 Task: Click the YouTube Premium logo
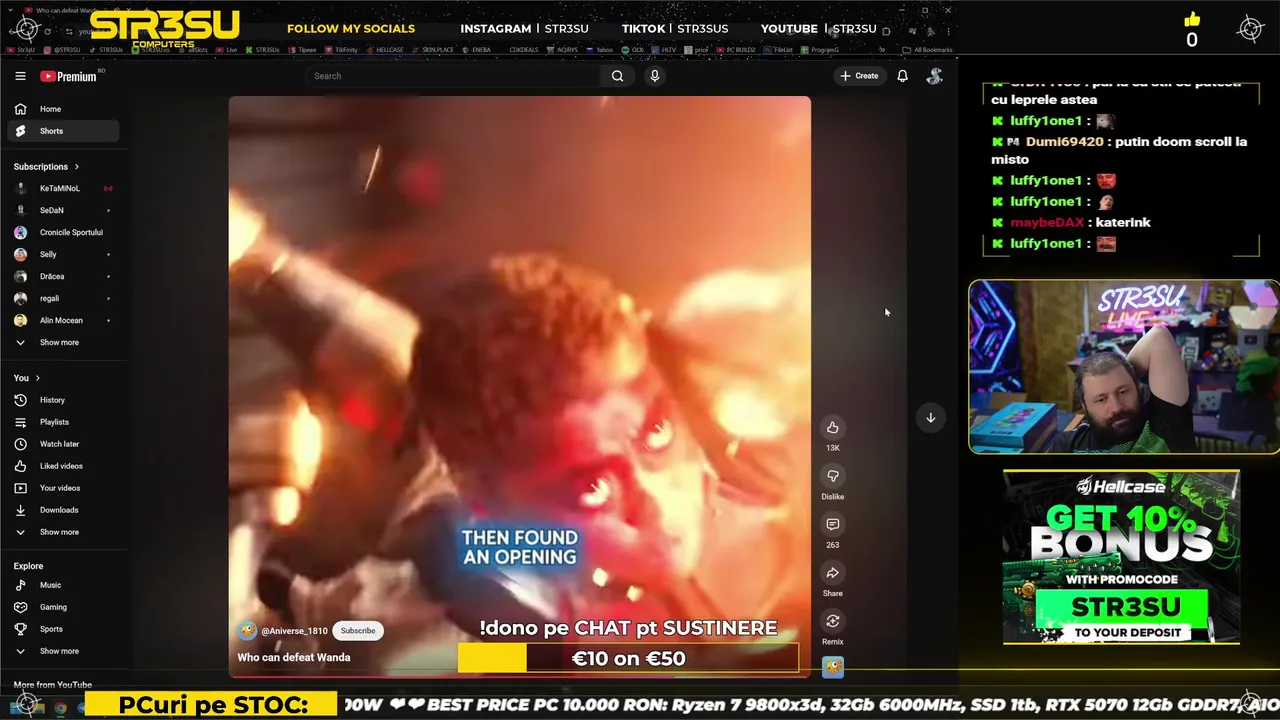click(x=69, y=76)
